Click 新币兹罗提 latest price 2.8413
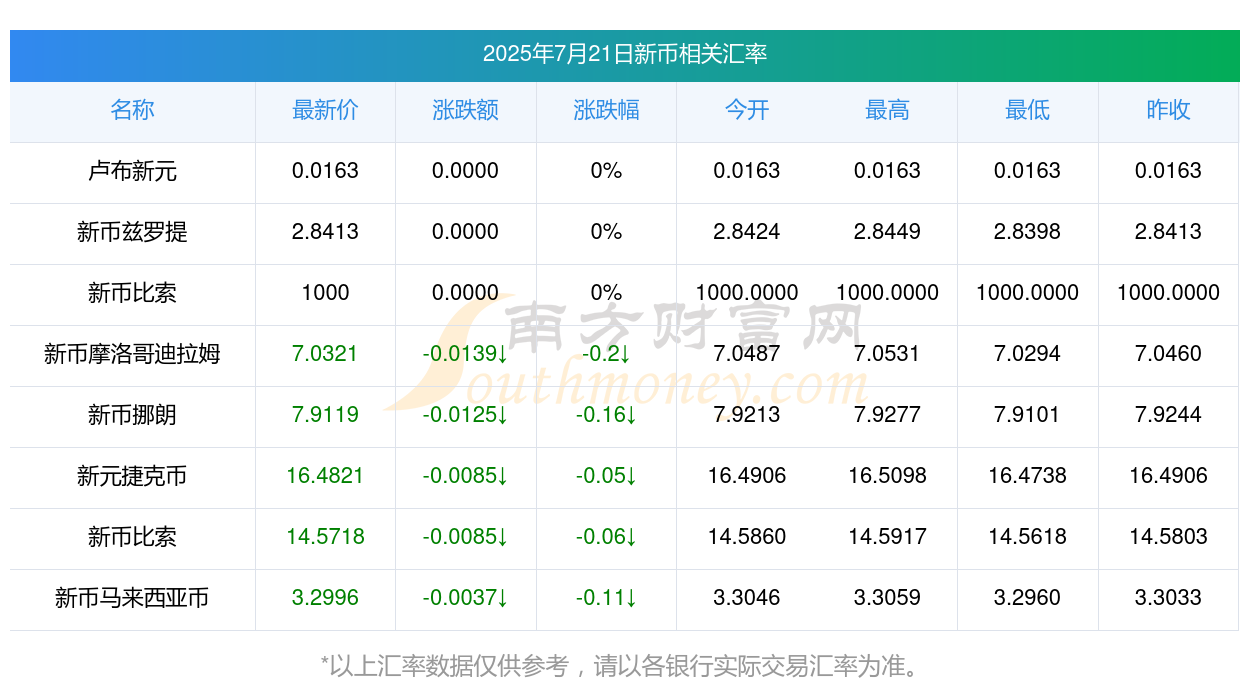Viewport: 1250px width, 698px height. [x=325, y=232]
